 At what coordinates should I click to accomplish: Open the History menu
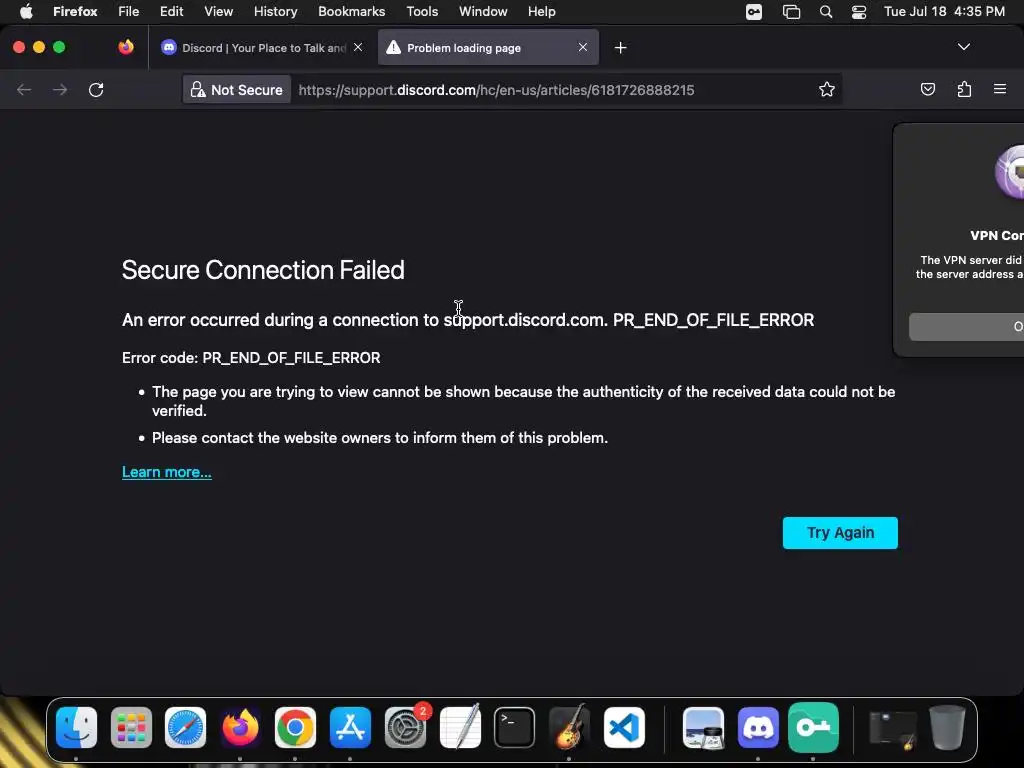pos(275,11)
